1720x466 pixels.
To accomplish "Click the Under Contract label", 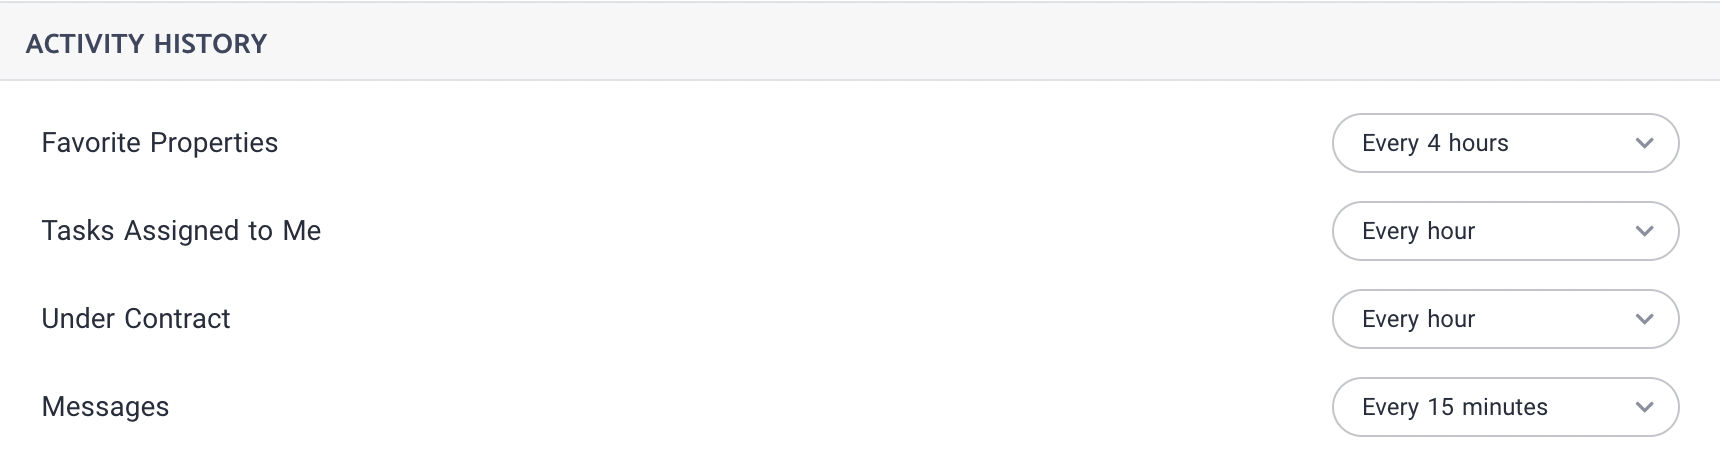I will tap(136, 319).
